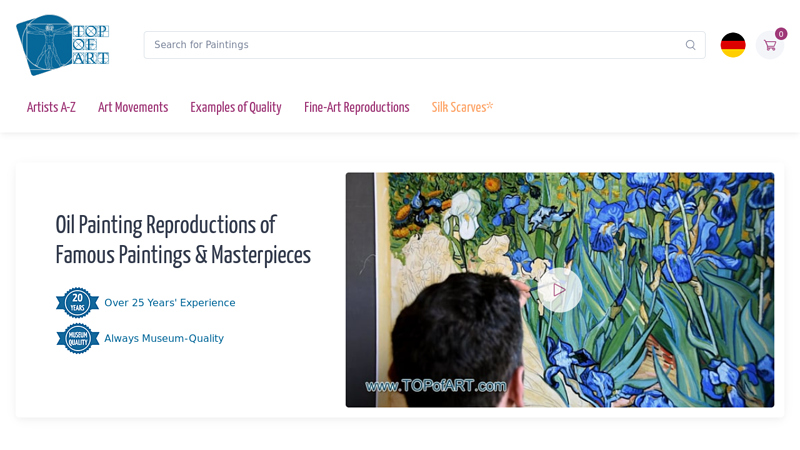Click the www.TOPofART.com watermark text

(436, 385)
